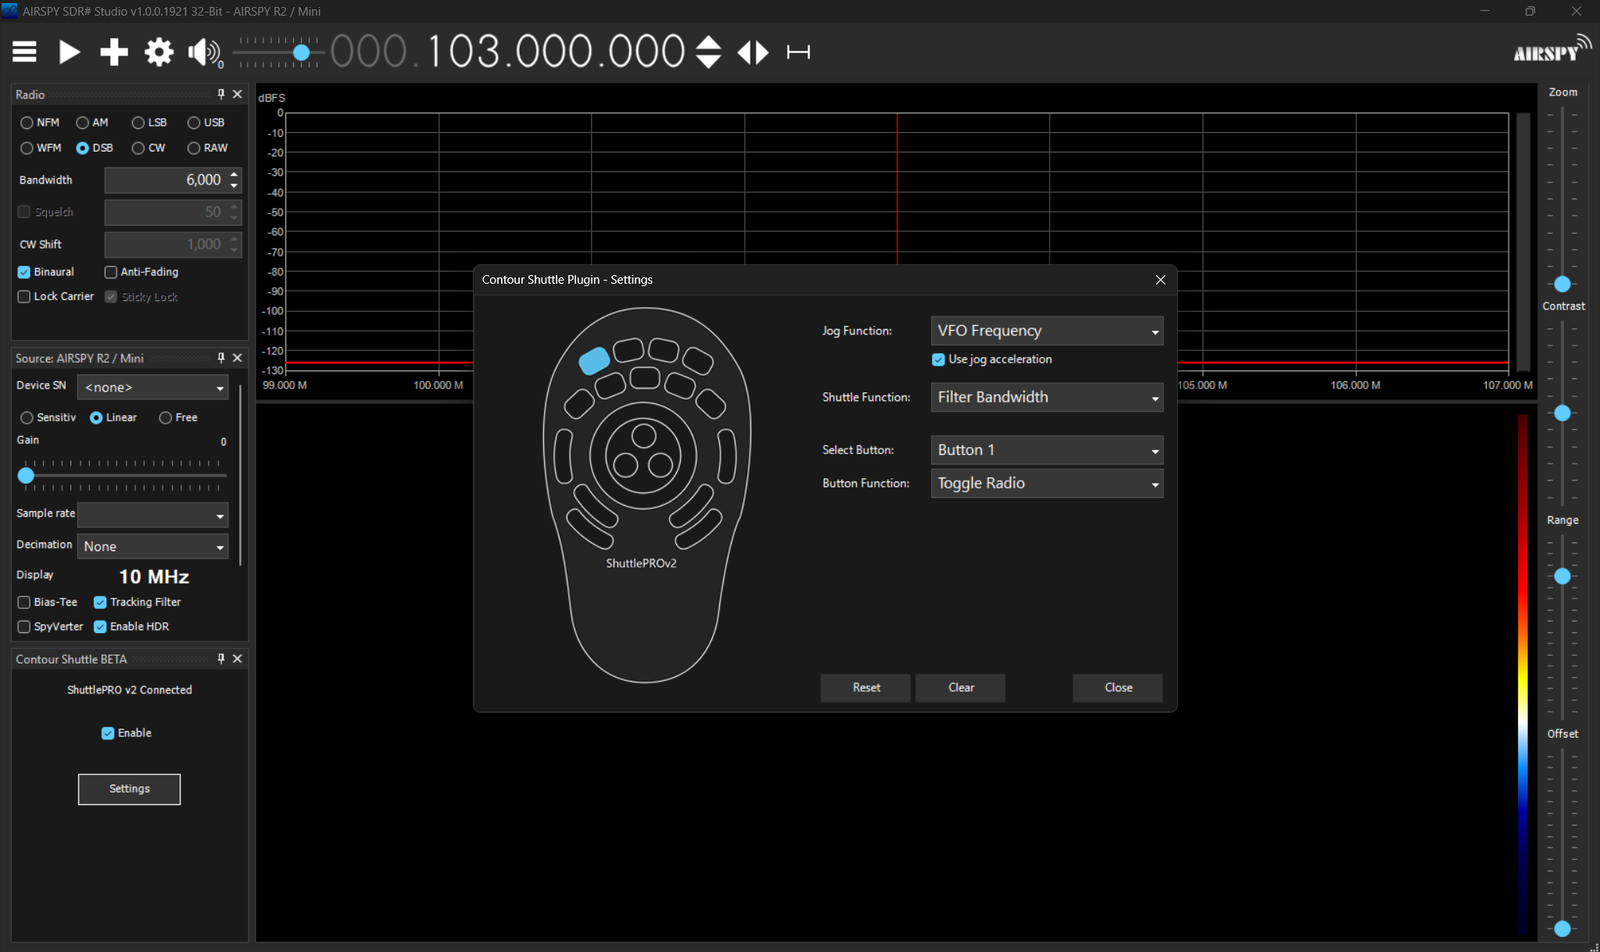Image resolution: width=1600 pixels, height=952 pixels.
Task: Click the Gain slider handle
Action: [x=26, y=476]
